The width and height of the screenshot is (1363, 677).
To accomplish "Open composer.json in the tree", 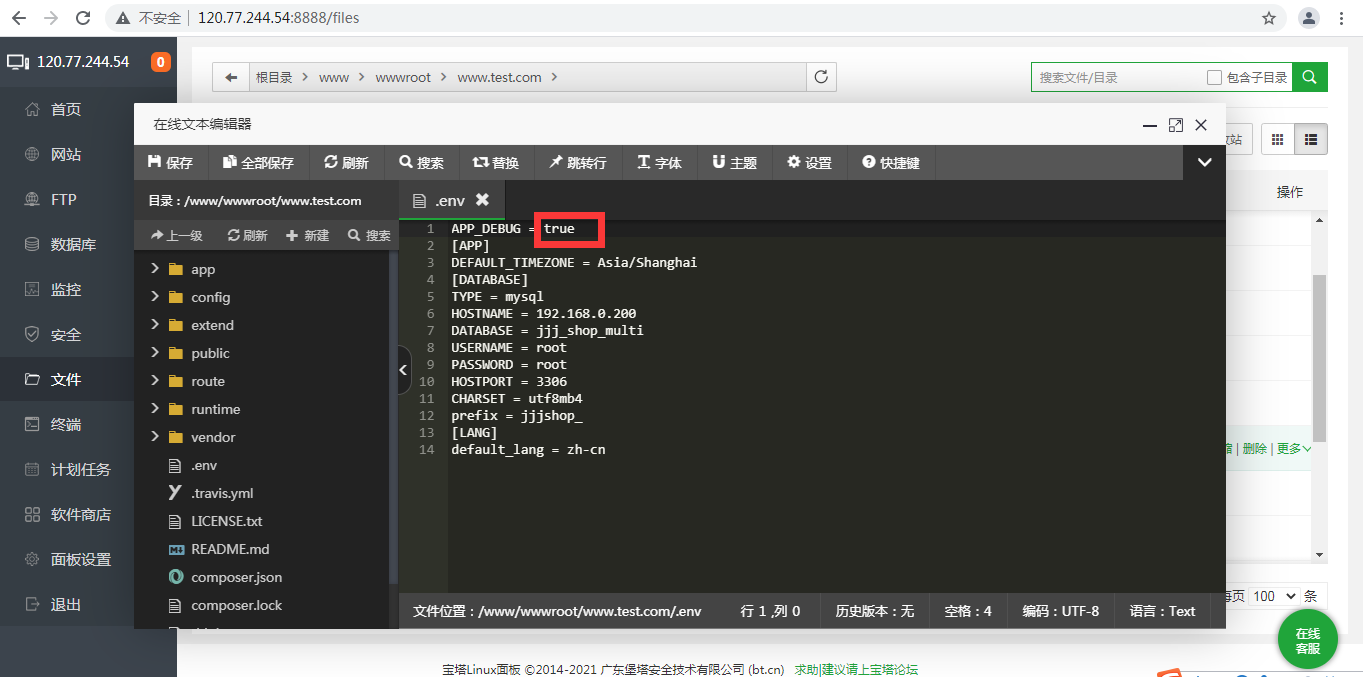I will (236, 577).
